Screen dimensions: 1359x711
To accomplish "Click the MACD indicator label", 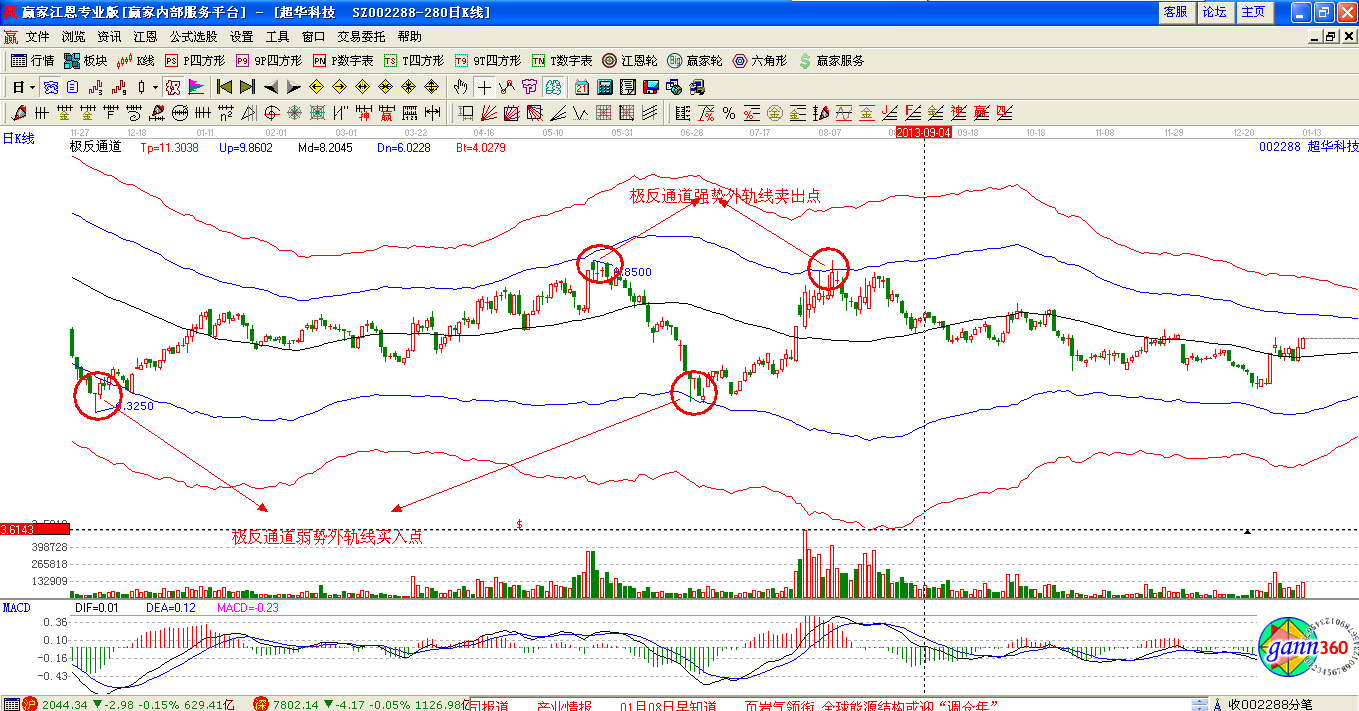I will coord(18,607).
